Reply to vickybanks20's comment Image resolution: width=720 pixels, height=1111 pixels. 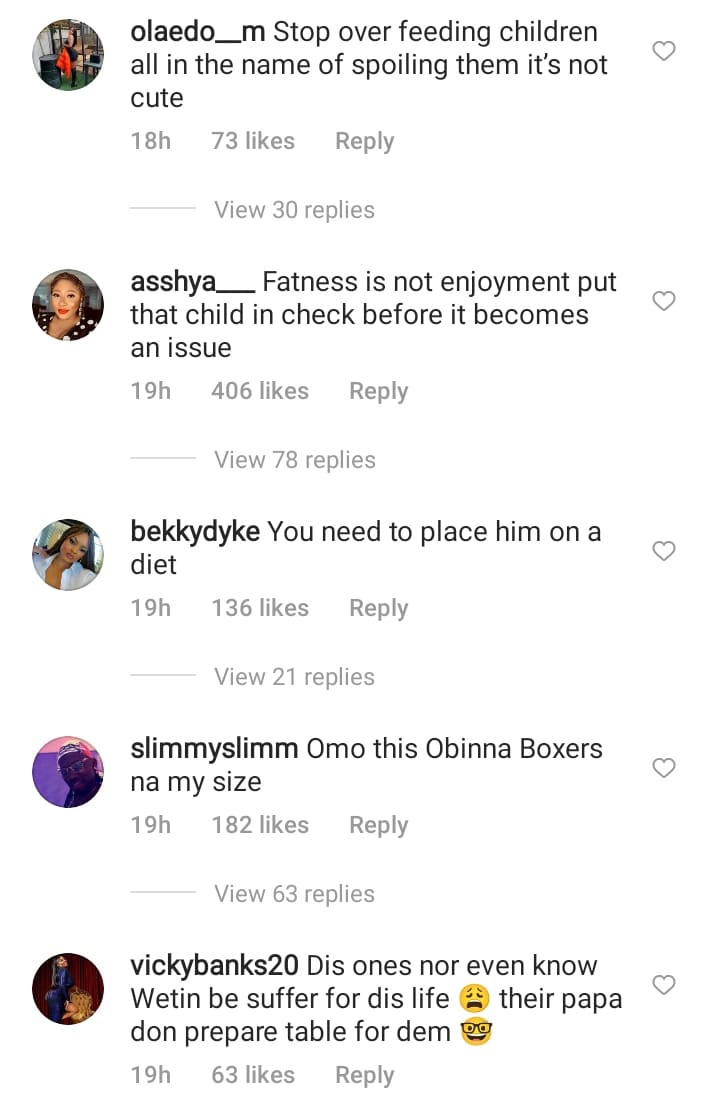364,1076
